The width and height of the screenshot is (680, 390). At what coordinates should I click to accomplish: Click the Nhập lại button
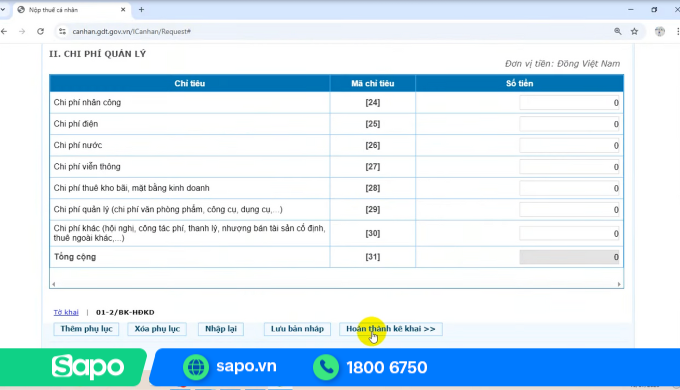(221, 329)
